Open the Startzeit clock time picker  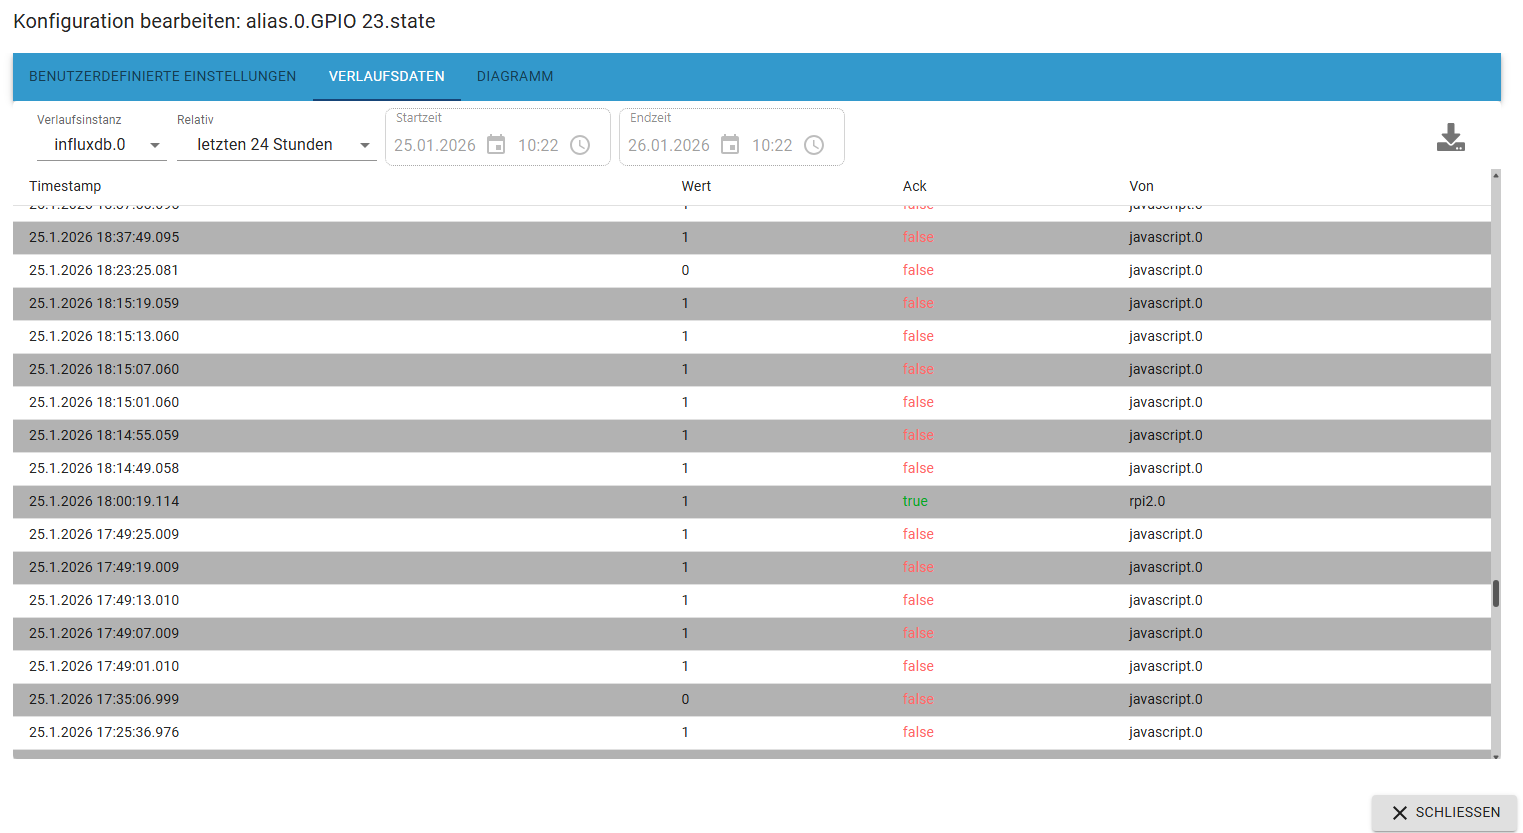tap(580, 145)
